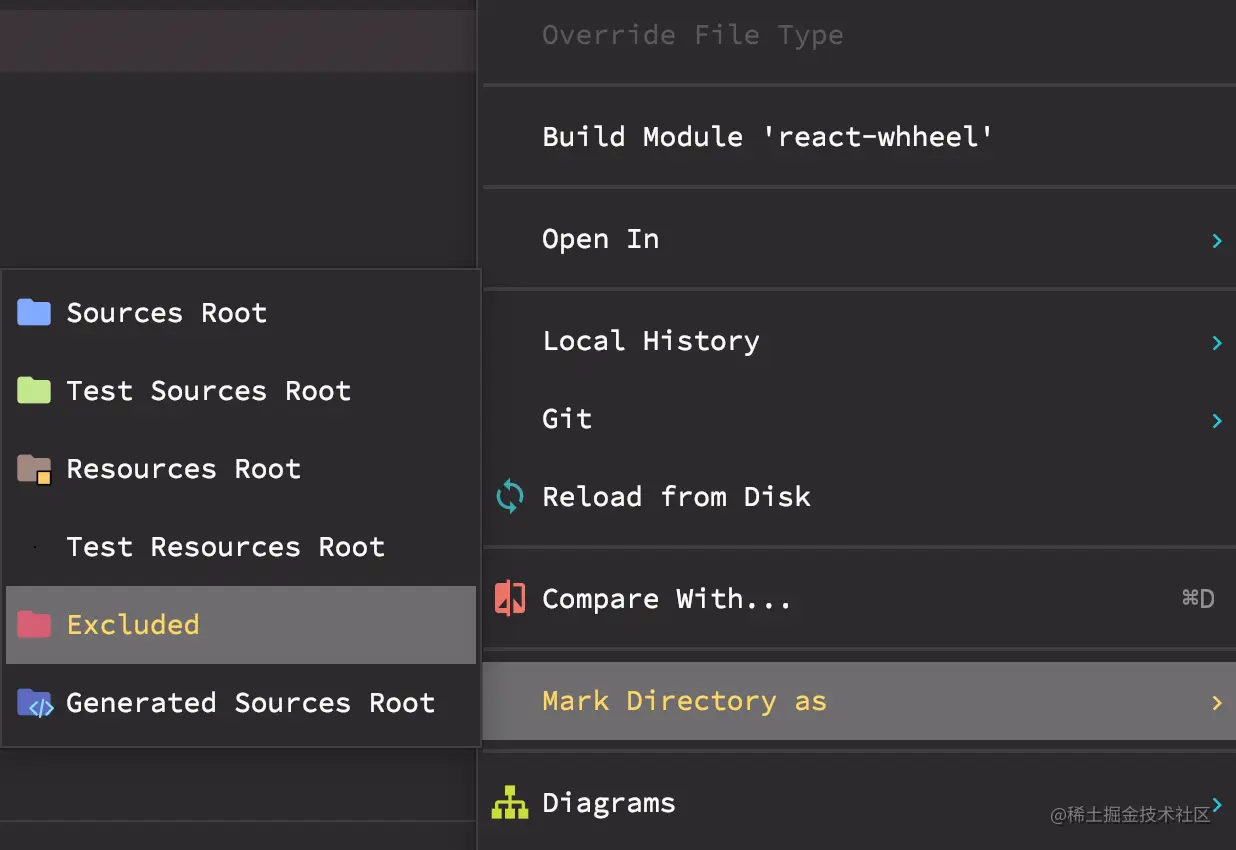Click the Generated Sources Root code folder icon
This screenshot has width=1236, height=850.
(34, 703)
